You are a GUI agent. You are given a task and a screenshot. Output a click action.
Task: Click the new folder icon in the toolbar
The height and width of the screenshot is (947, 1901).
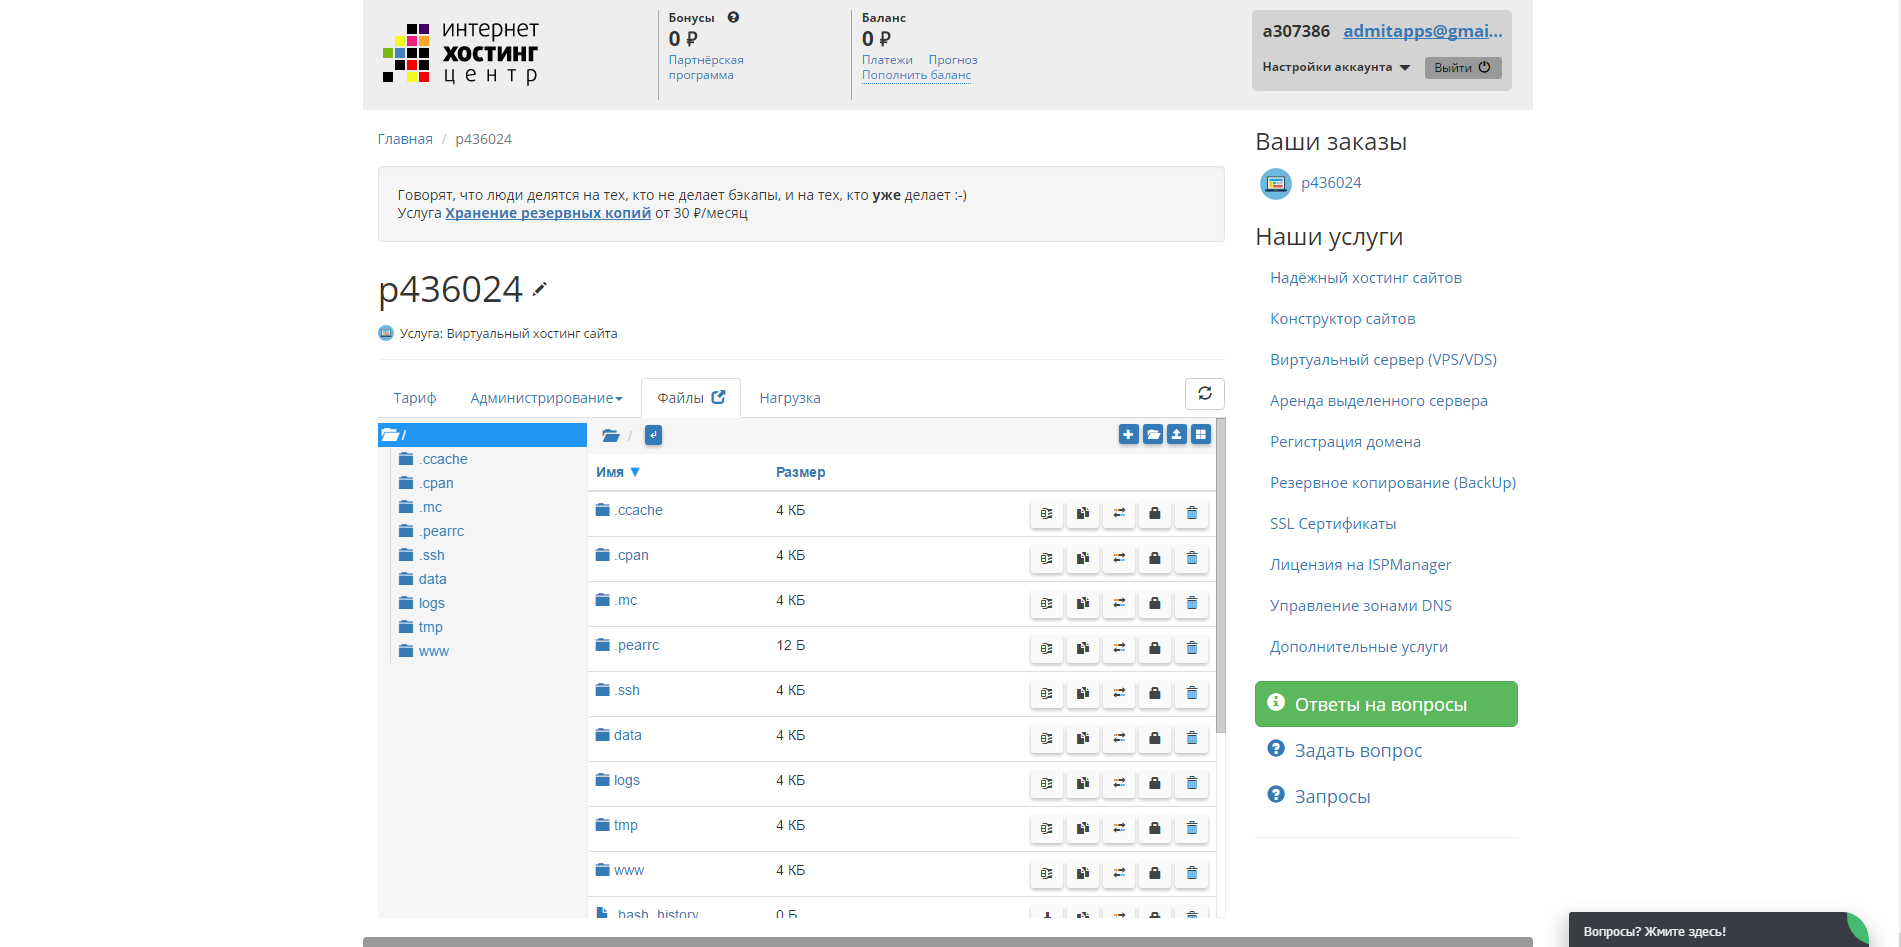click(x=1153, y=434)
